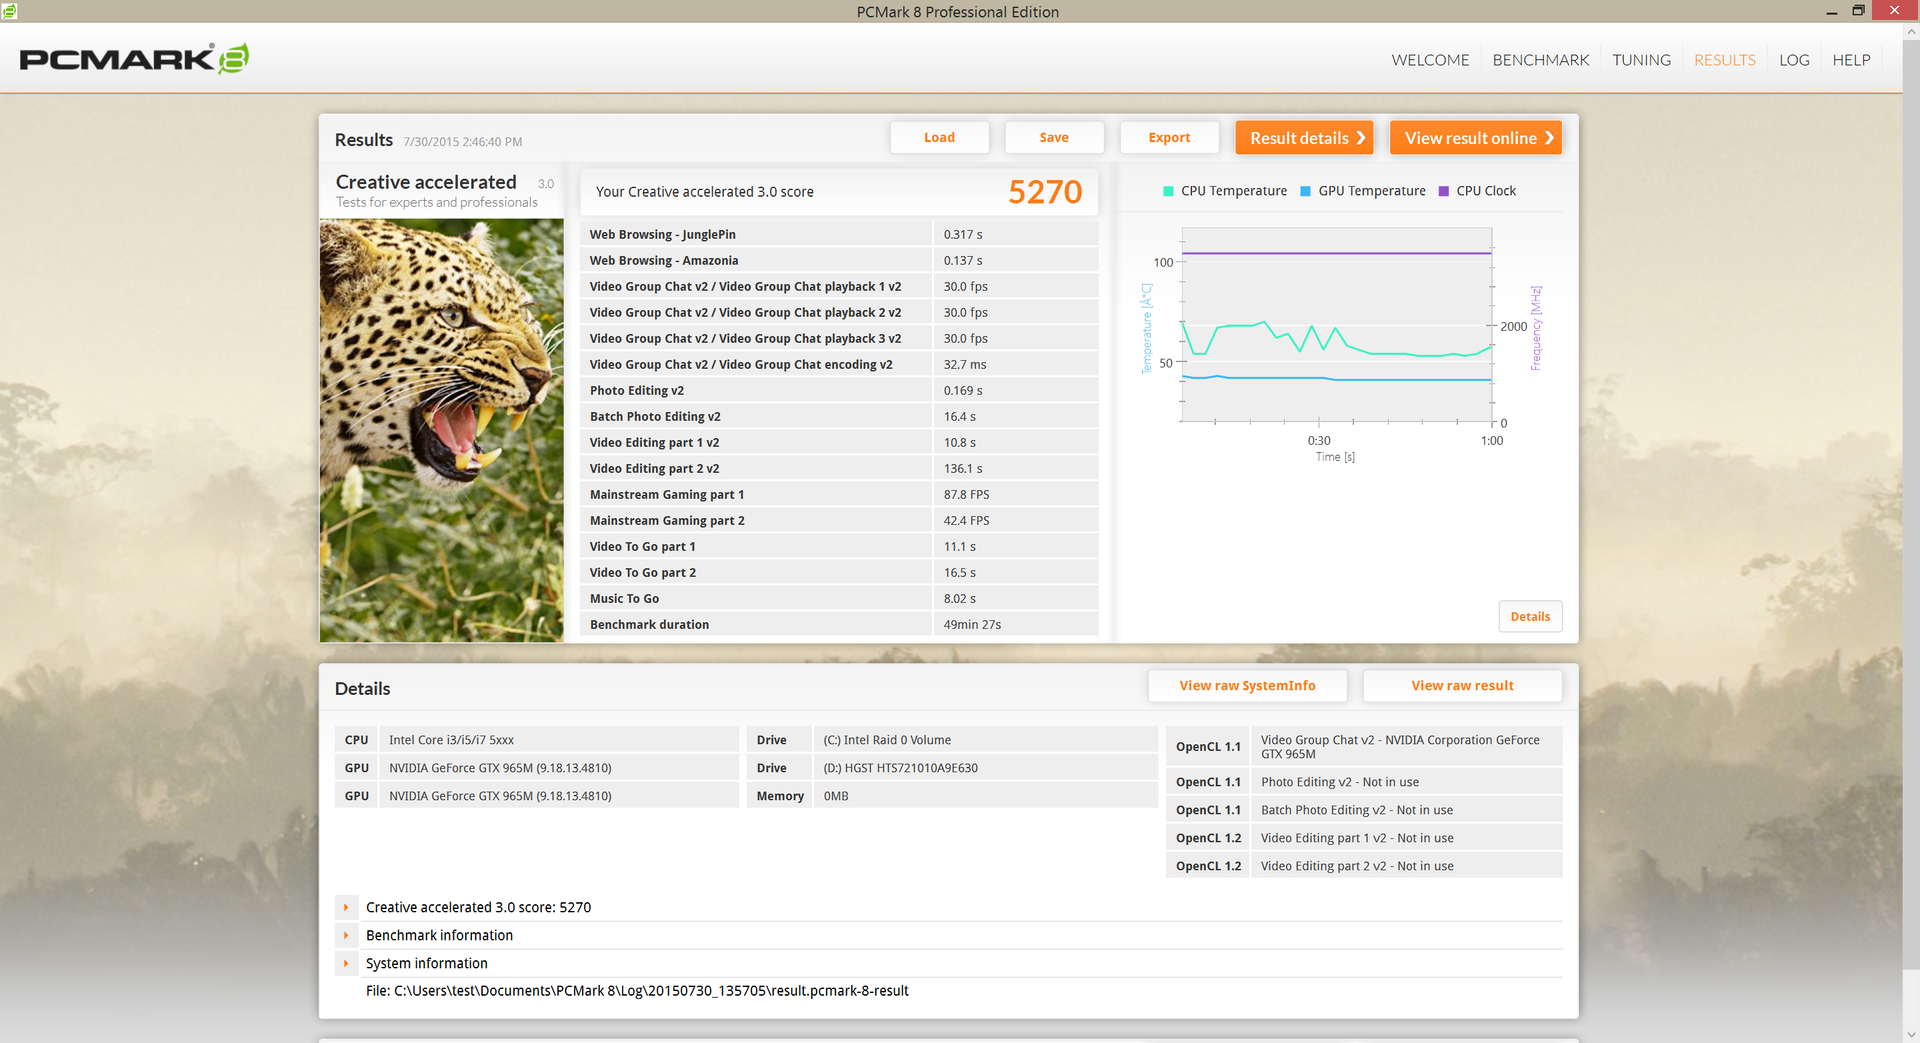Click the GPU Temperature legend color square

[x=1305, y=191]
